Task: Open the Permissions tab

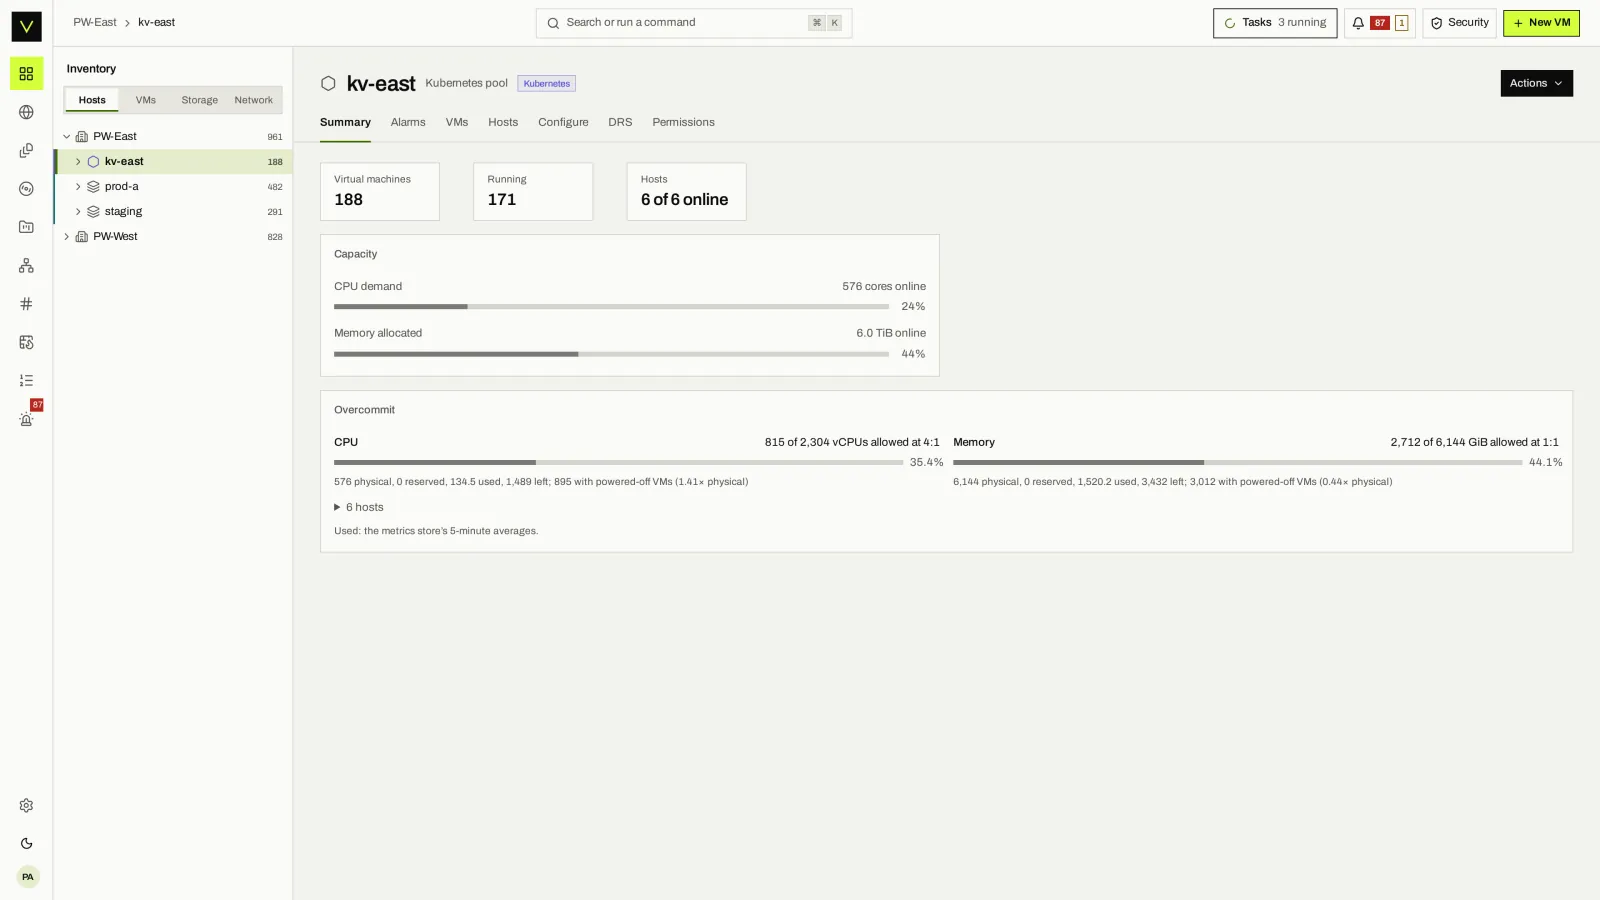Action: 683,123
